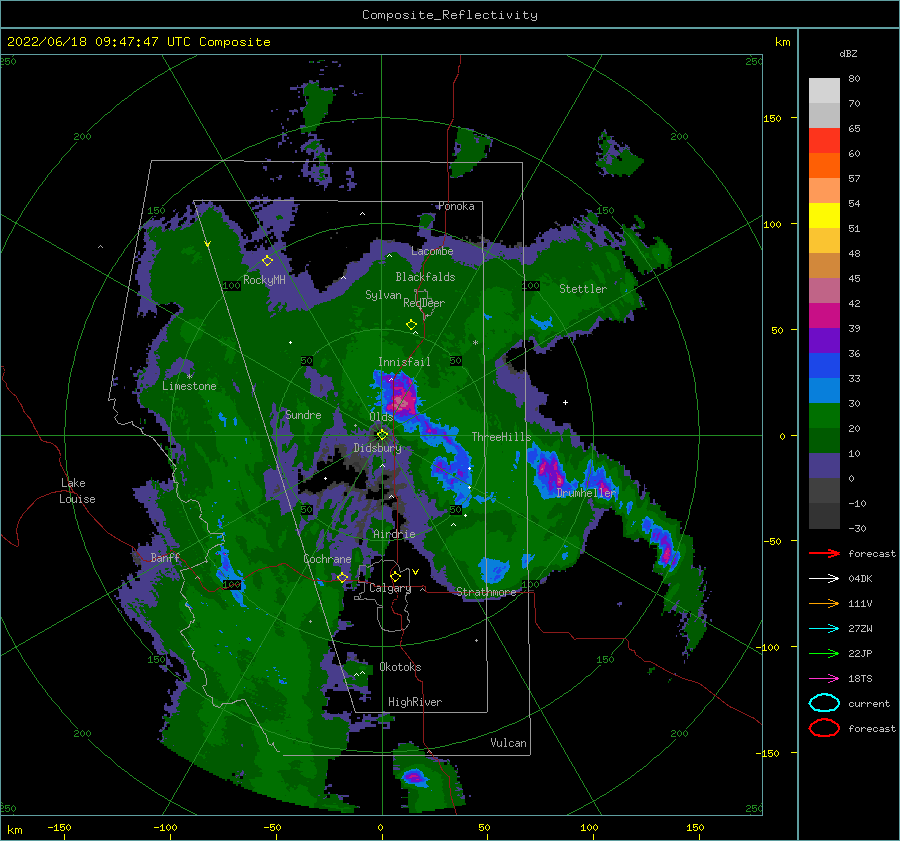Click the yellow diamond marker near RockyMH
The height and width of the screenshot is (841, 900).
pyautogui.click(x=267, y=261)
